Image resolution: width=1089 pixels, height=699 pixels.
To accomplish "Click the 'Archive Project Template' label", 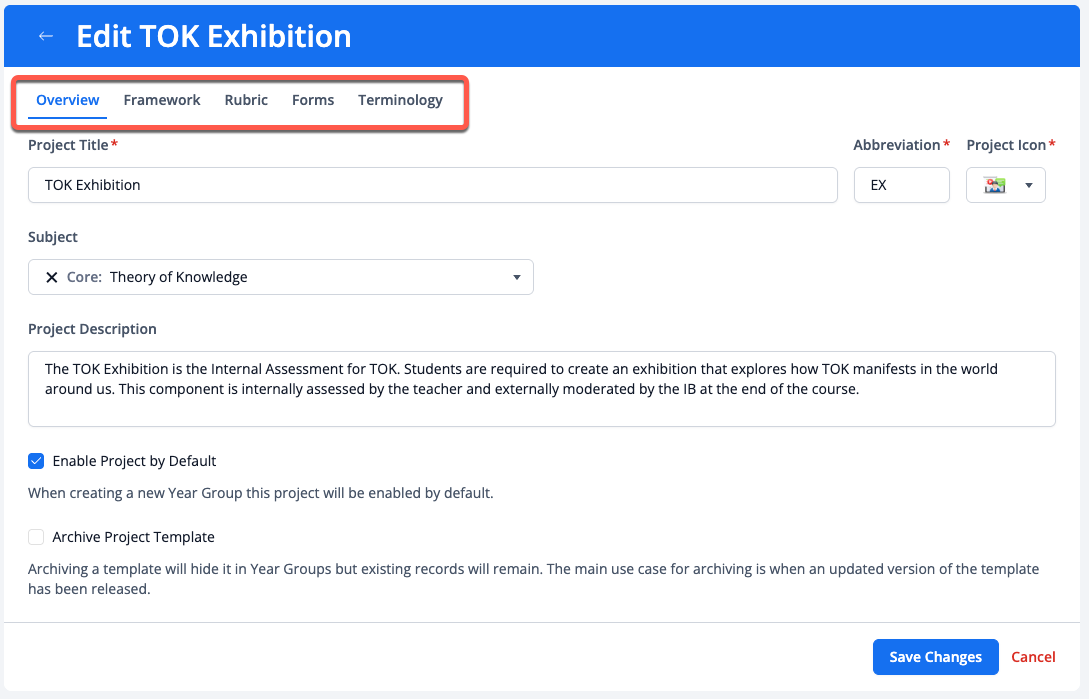I will coord(133,536).
